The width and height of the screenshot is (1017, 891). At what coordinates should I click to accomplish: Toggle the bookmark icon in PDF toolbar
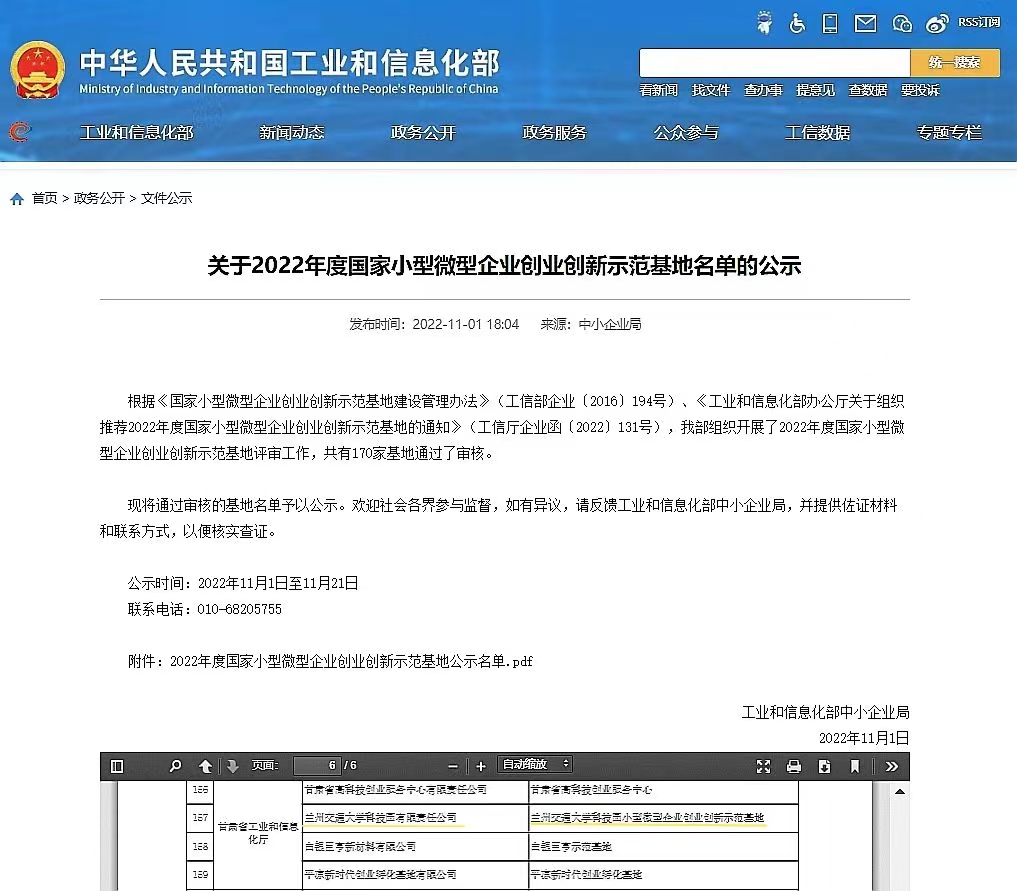coord(852,766)
